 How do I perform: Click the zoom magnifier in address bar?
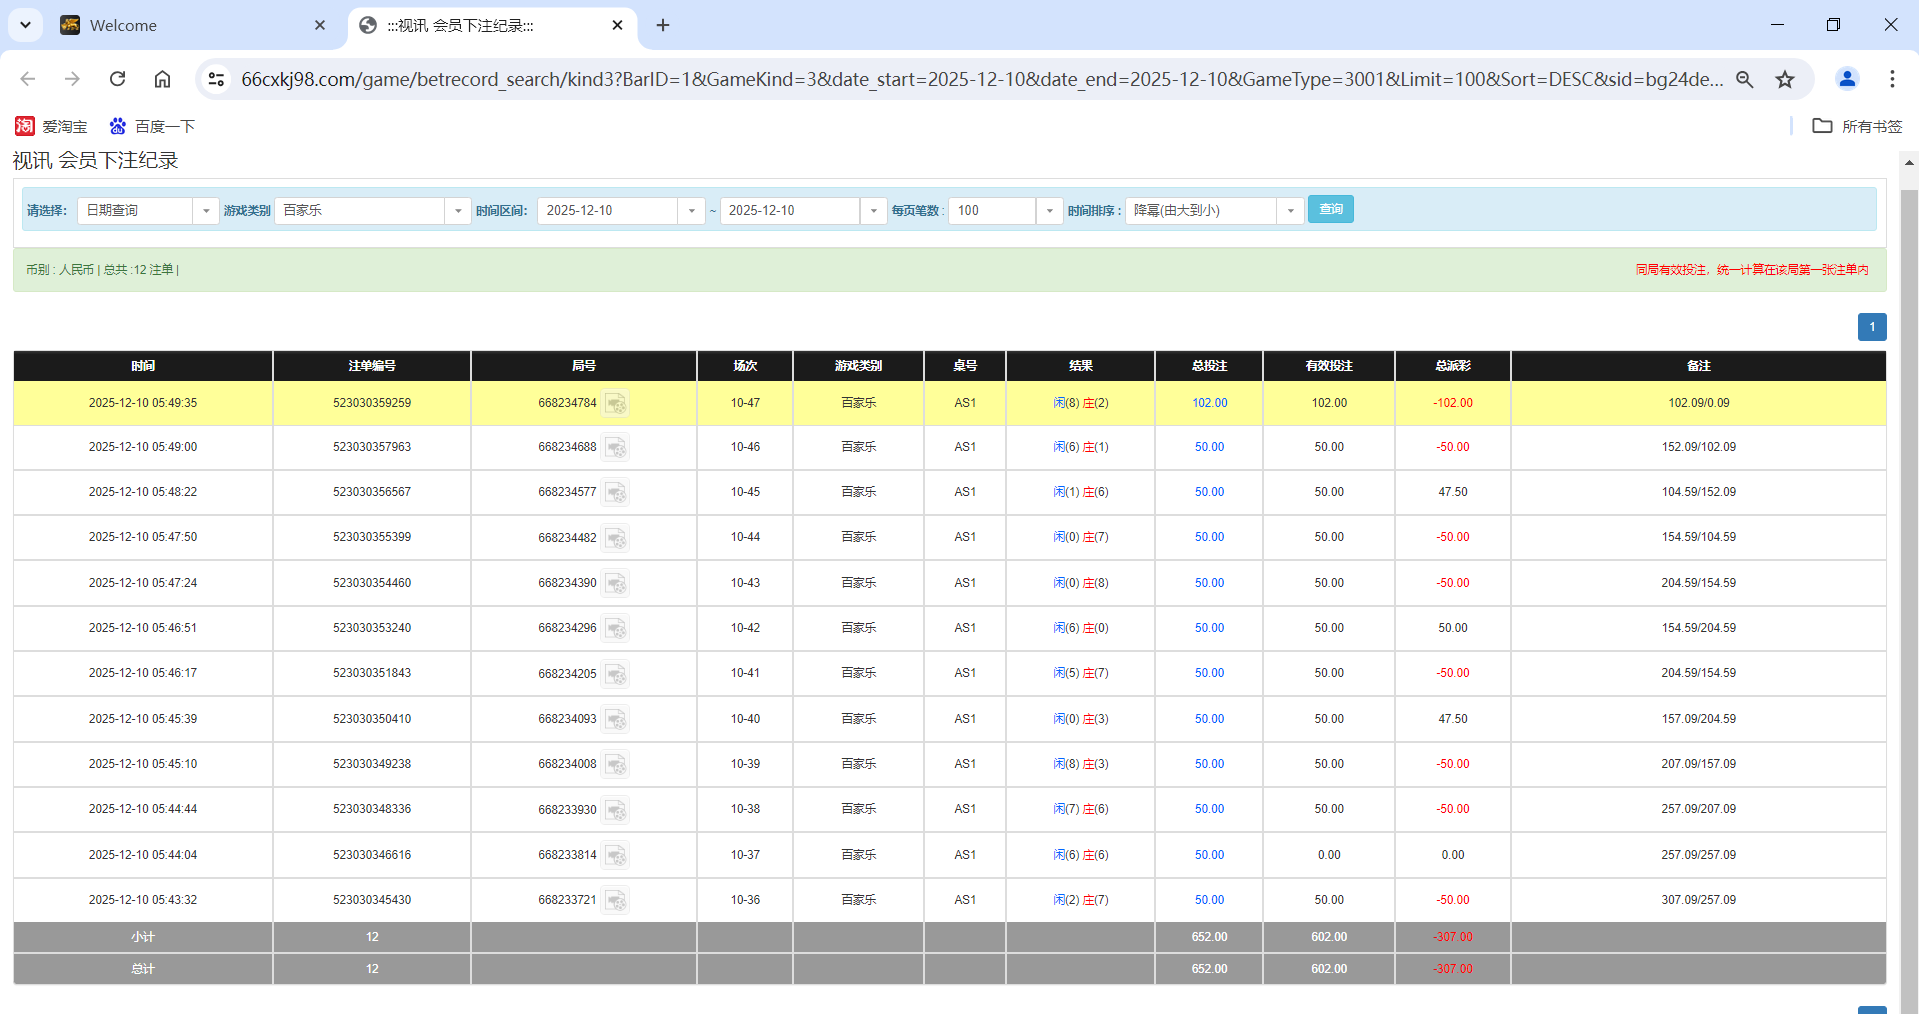1745,79
